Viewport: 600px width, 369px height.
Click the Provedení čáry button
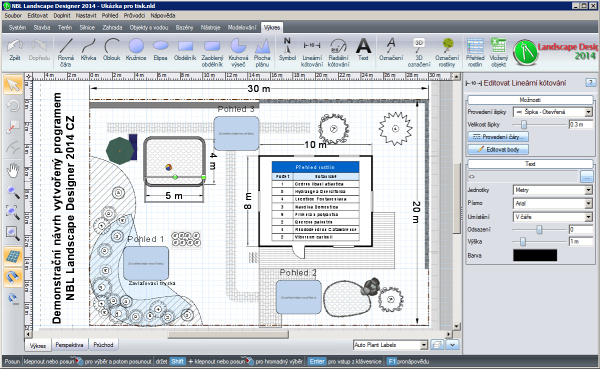tap(498, 137)
